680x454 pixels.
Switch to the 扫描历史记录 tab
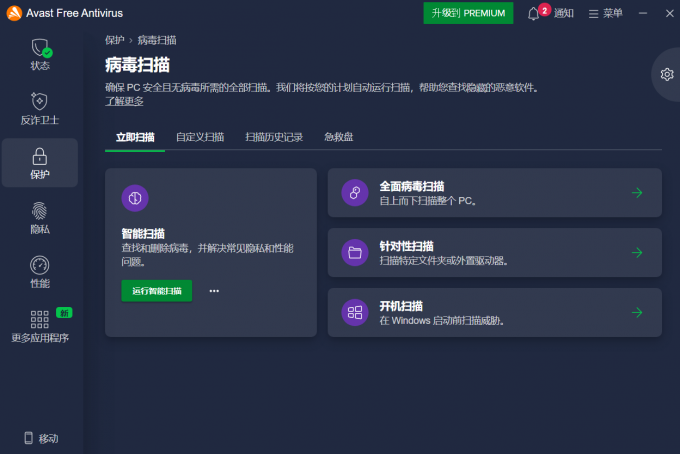[x=274, y=137]
